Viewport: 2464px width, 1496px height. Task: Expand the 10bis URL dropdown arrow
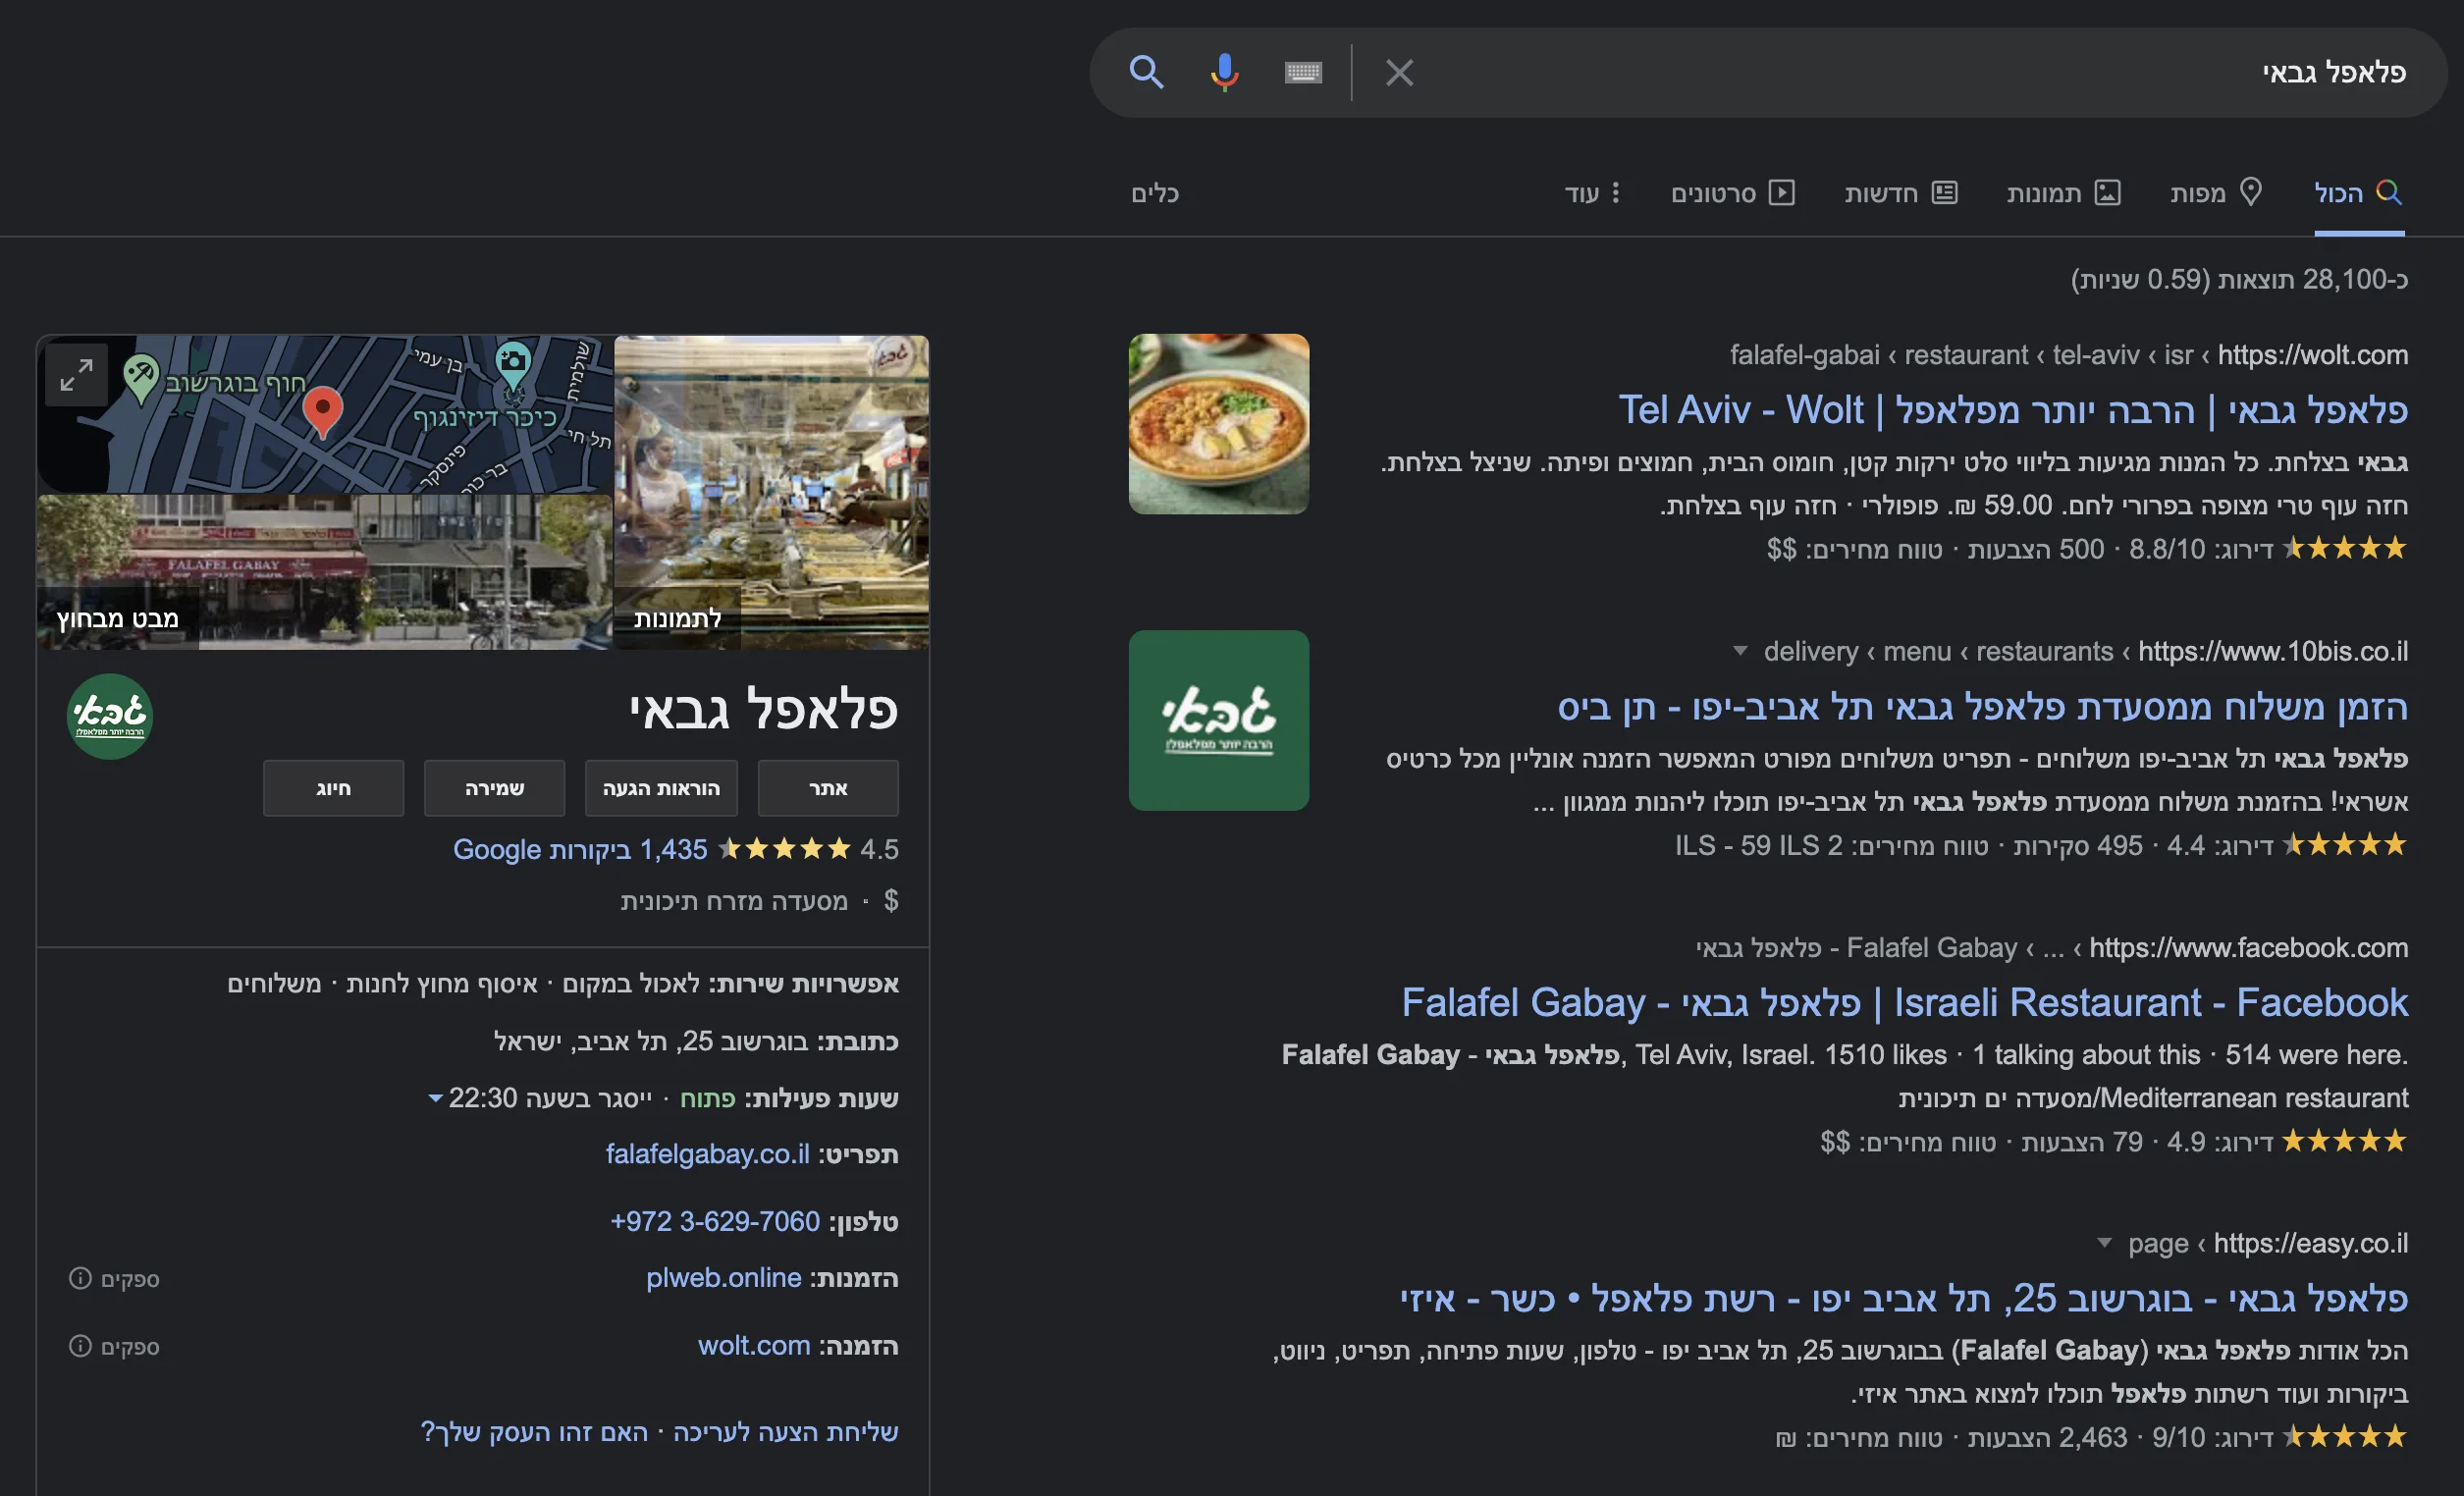pyautogui.click(x=1740, y=651)
